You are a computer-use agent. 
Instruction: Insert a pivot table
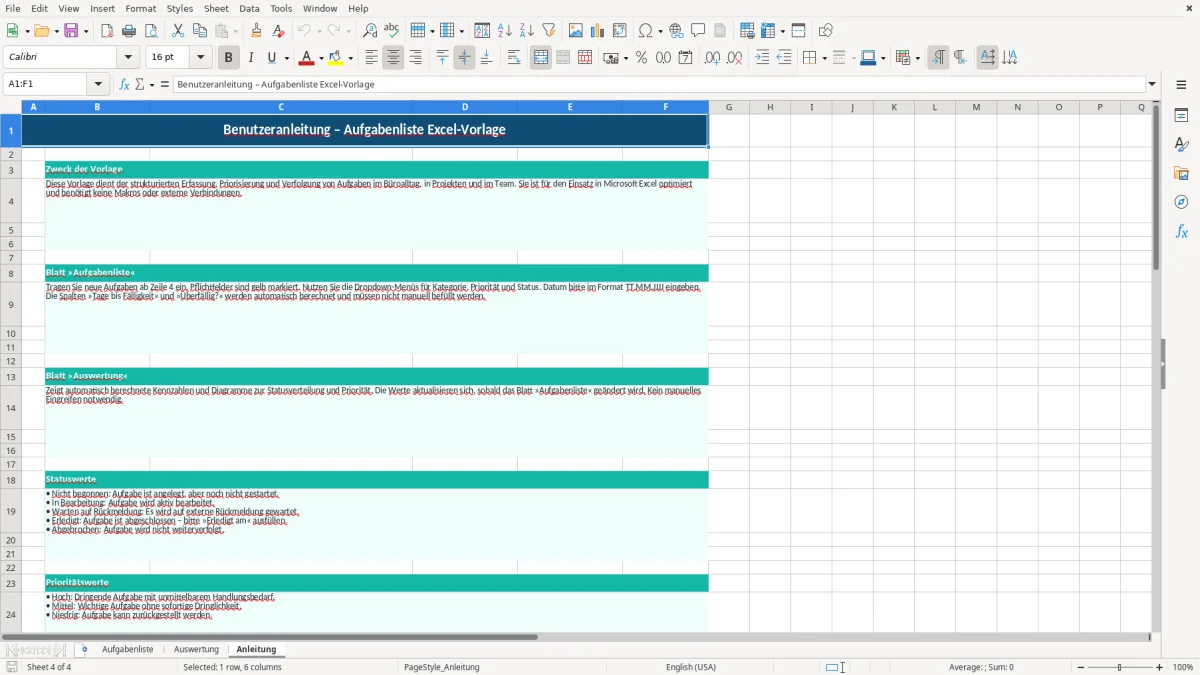[620, 31]
